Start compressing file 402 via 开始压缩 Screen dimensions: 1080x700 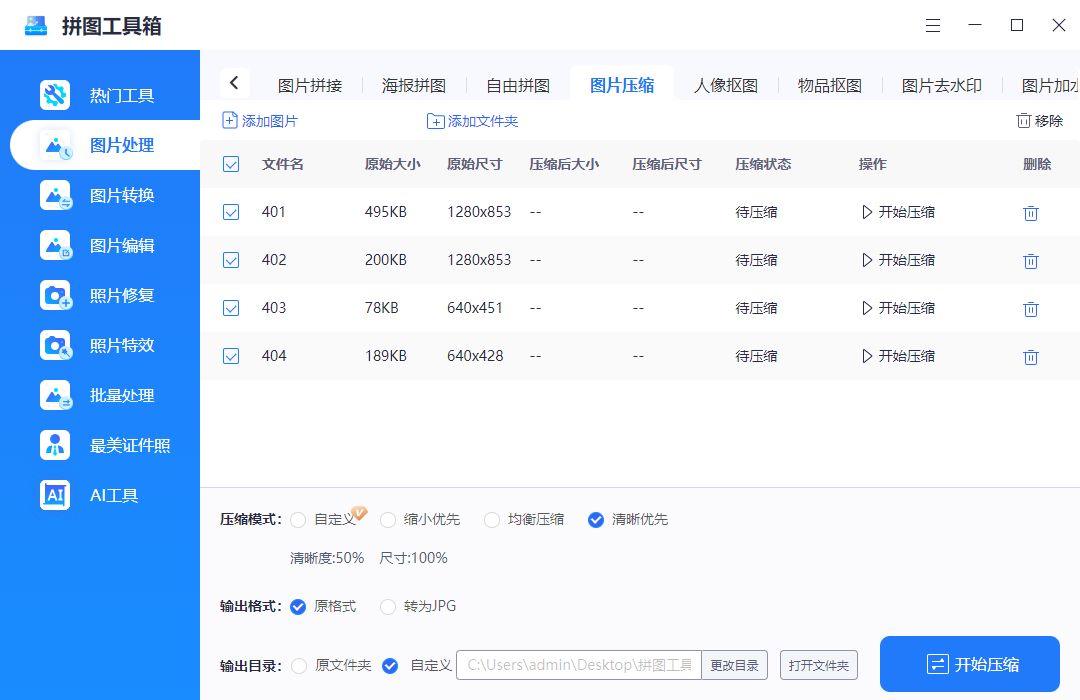[898, 260]
